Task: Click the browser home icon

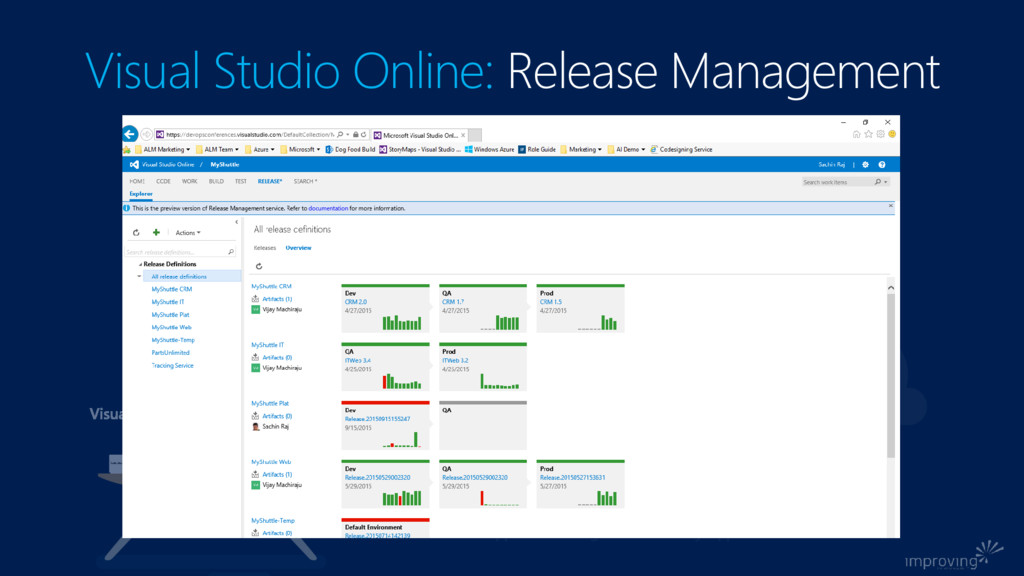Action: [x=857, y=134]
